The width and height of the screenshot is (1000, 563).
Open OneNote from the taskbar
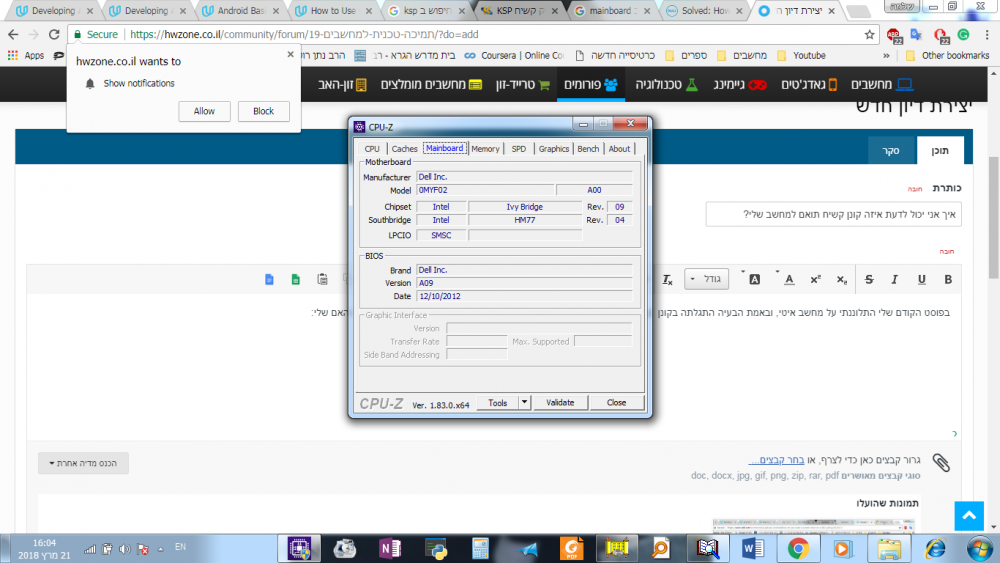click(x=390, y=548)
